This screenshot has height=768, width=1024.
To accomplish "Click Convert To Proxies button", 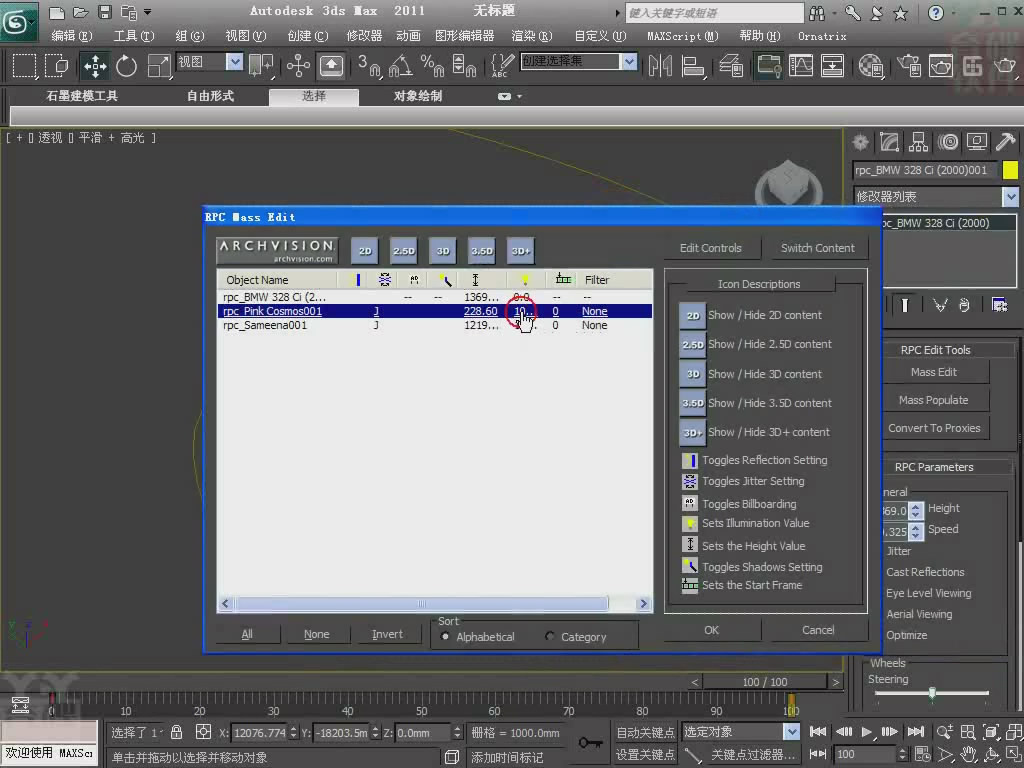I will pos(934,428).
